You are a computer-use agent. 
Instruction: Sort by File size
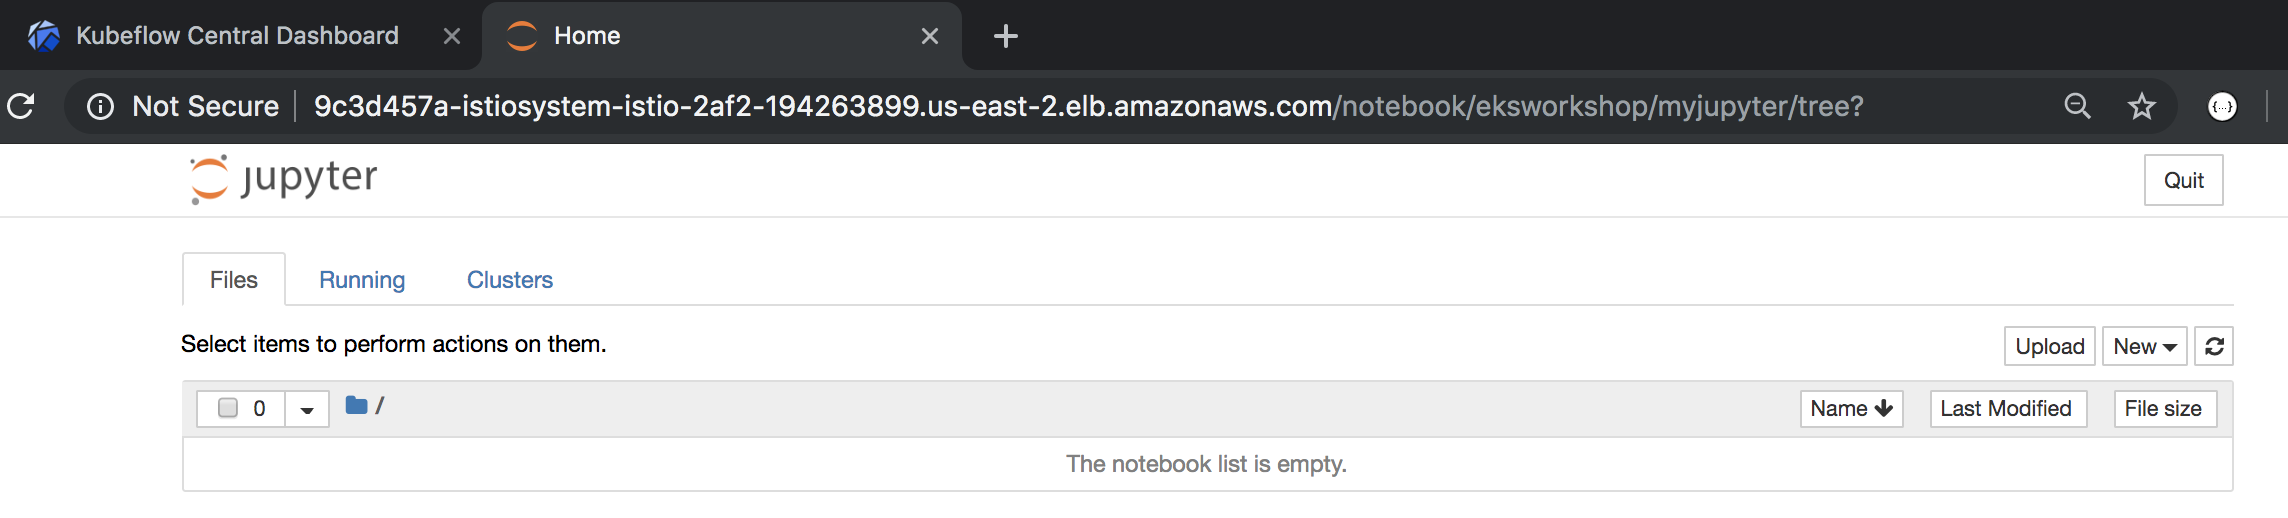coord(2164,408)
